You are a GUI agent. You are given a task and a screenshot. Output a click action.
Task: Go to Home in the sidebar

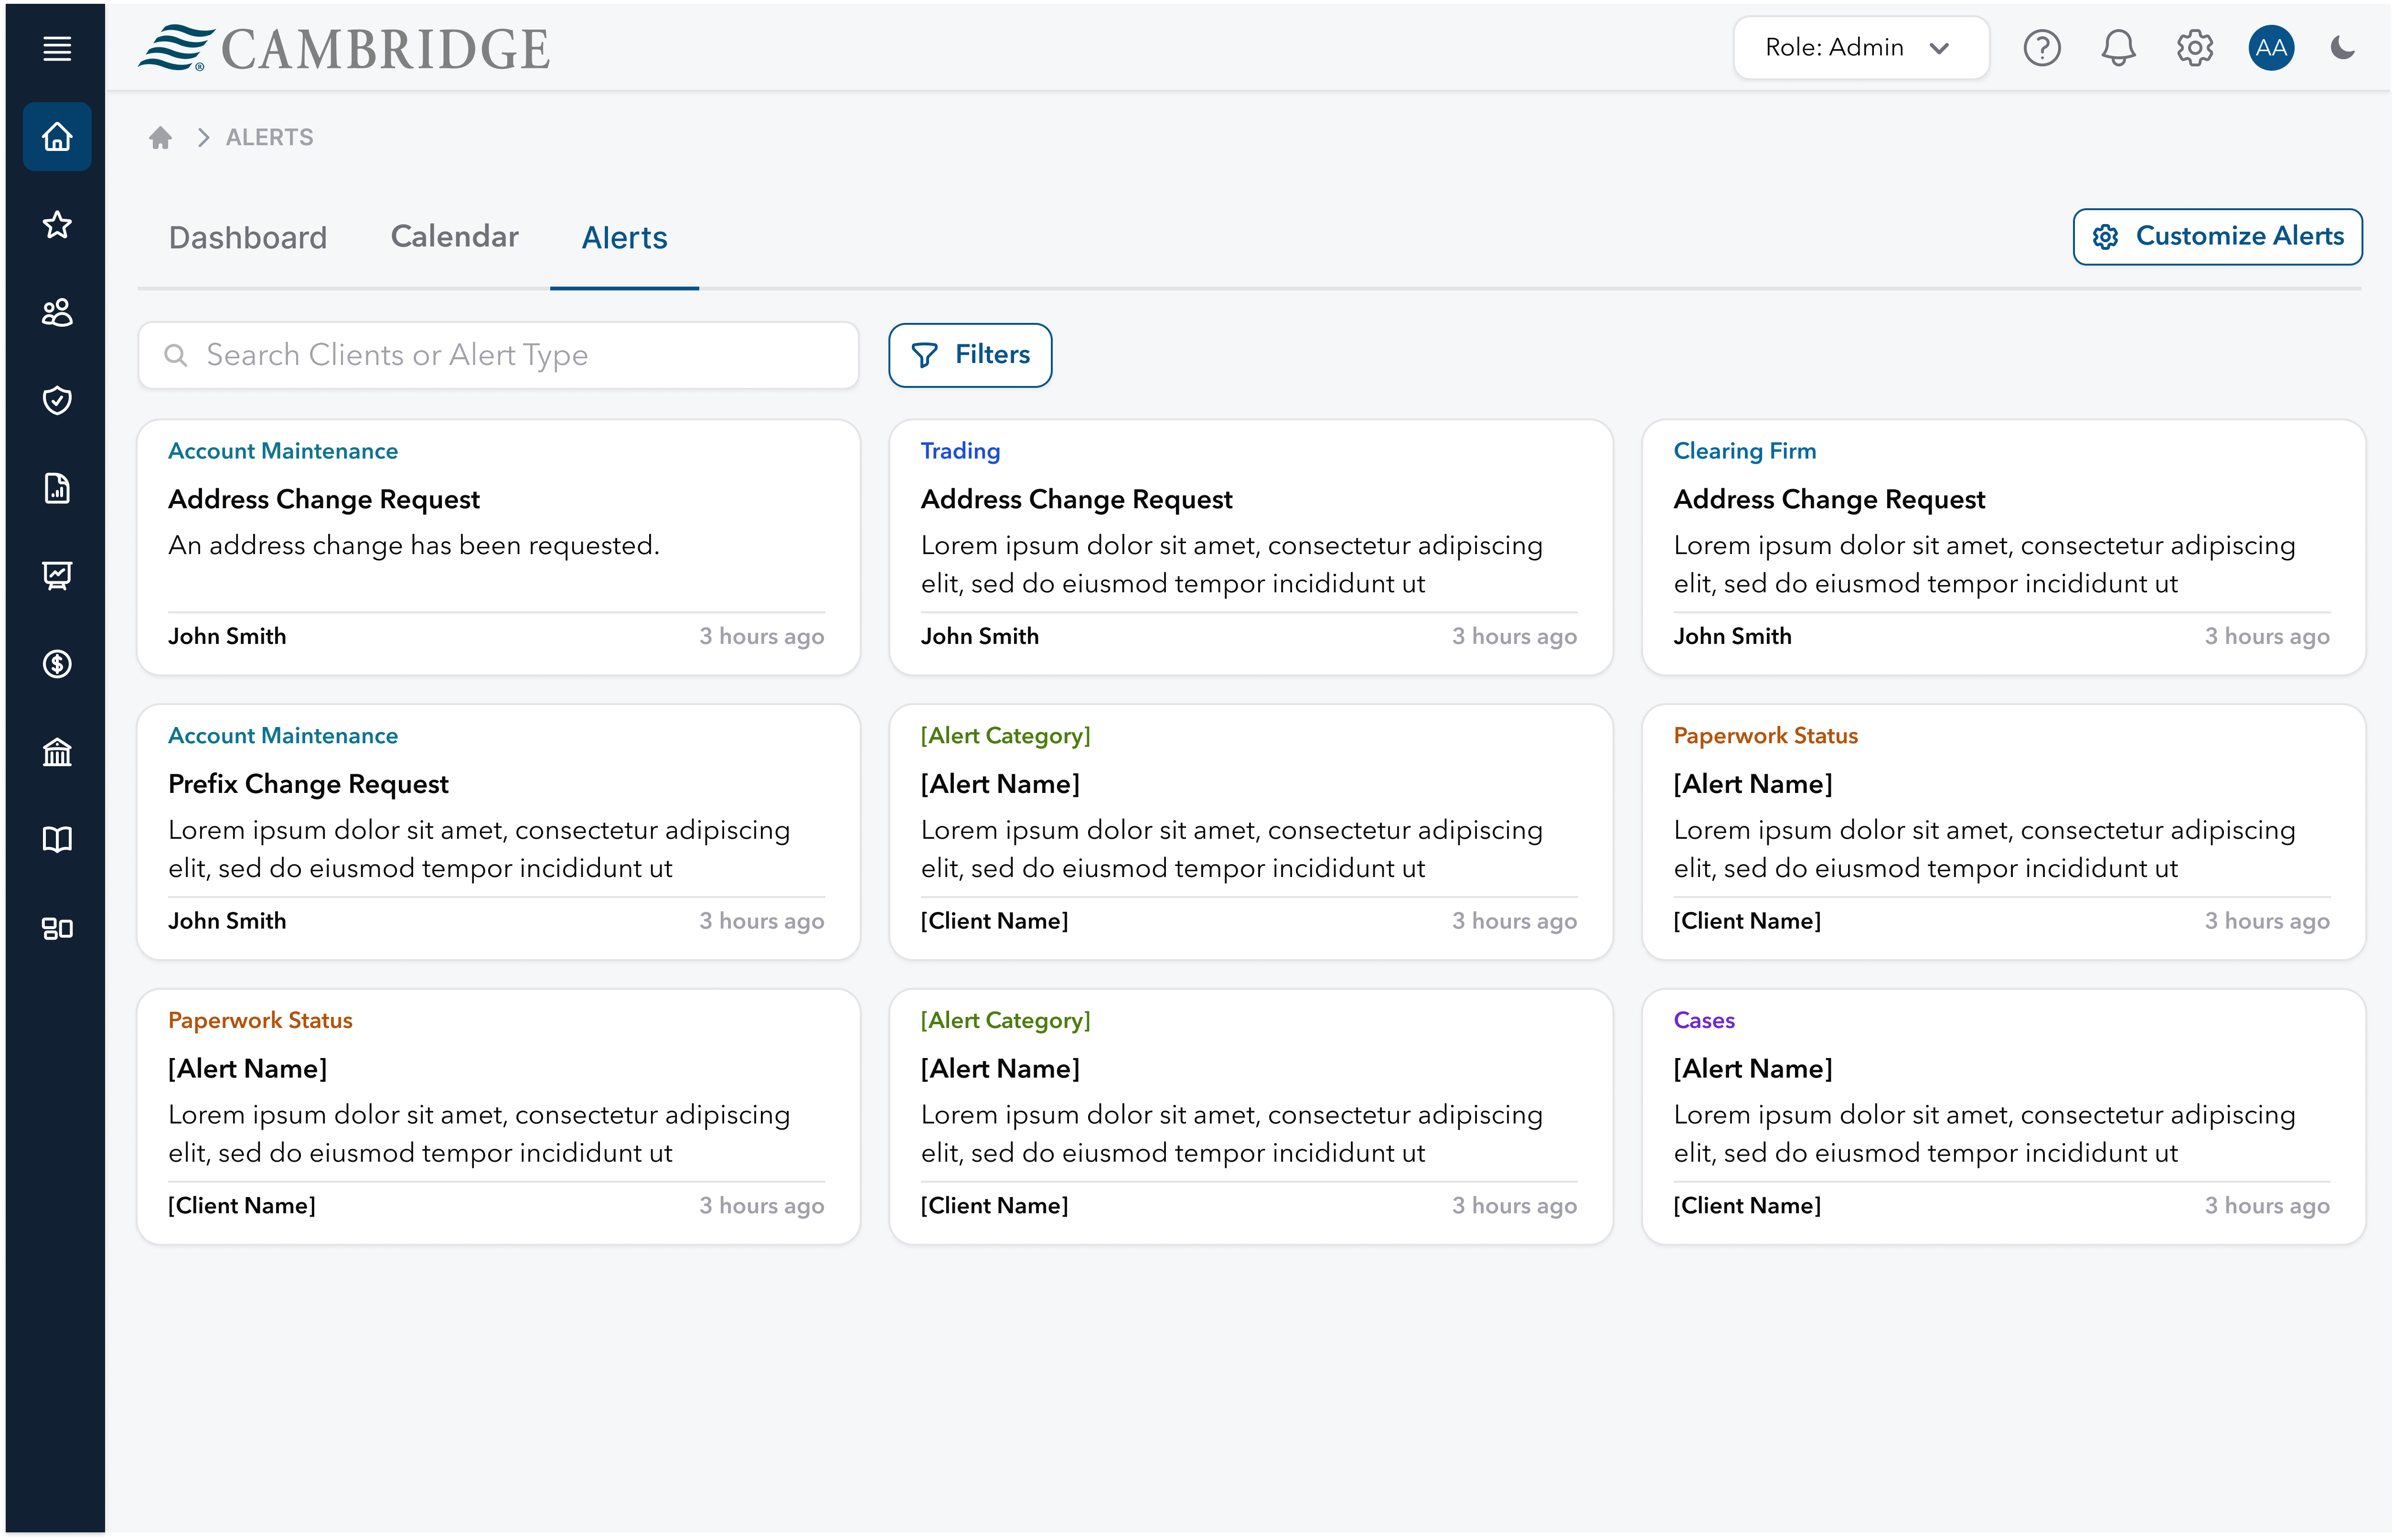point(57,136)
